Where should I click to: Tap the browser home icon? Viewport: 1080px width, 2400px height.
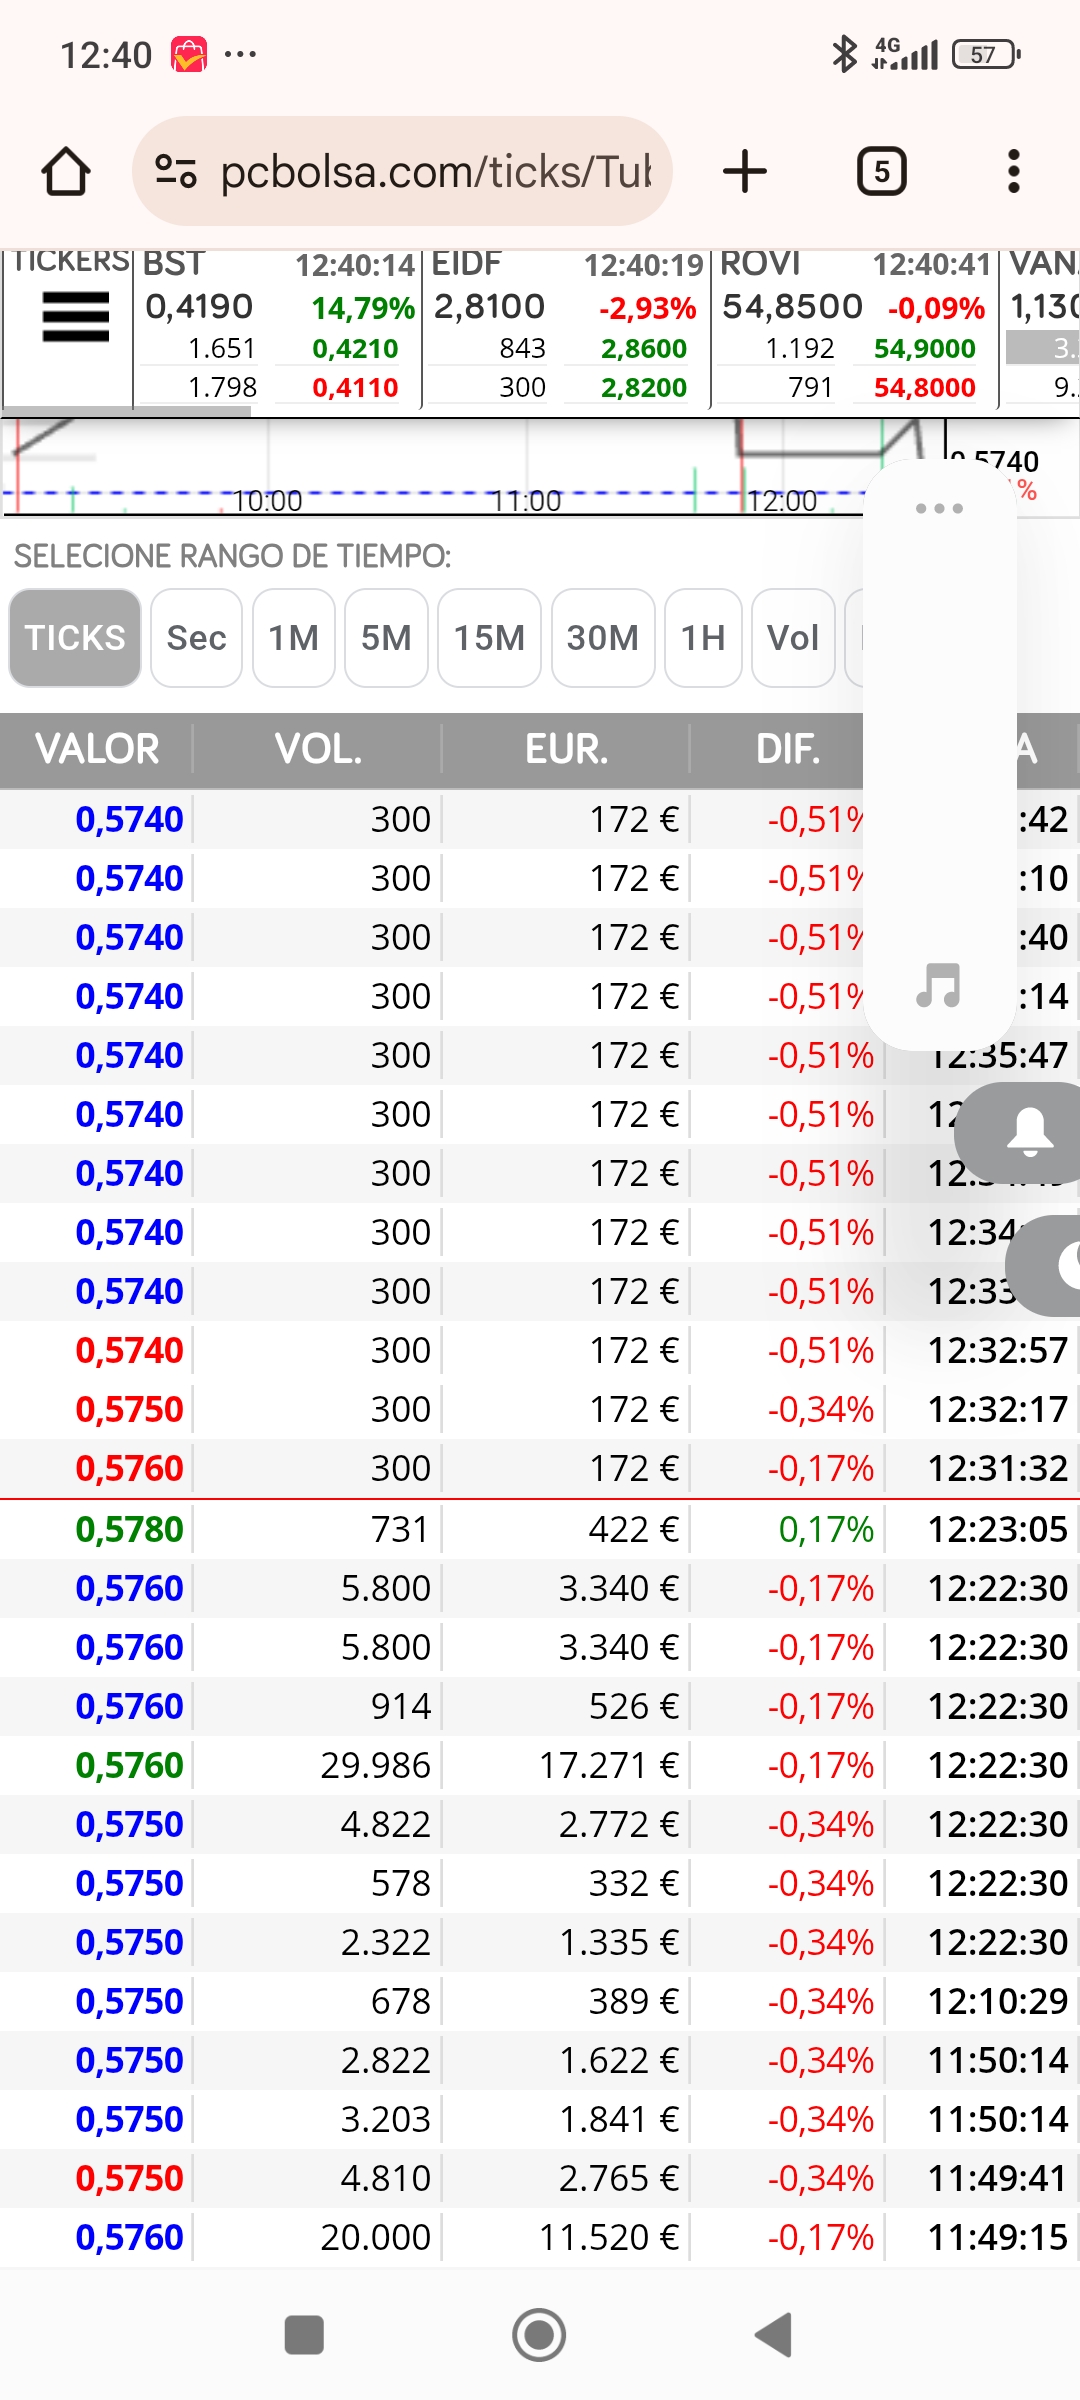[x=66, y=172]
